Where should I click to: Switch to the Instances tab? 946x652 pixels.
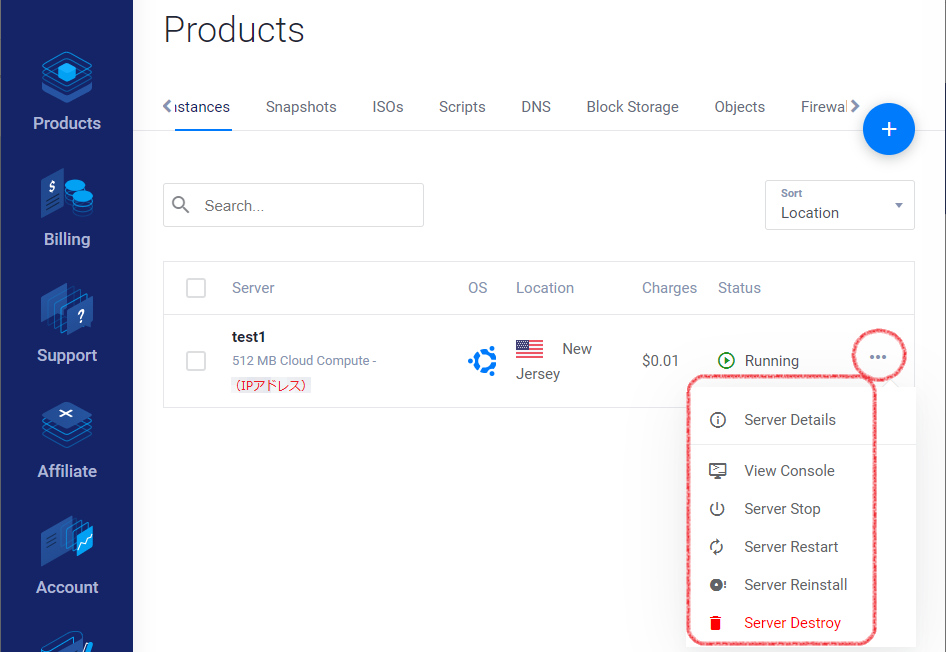[202, 107]
